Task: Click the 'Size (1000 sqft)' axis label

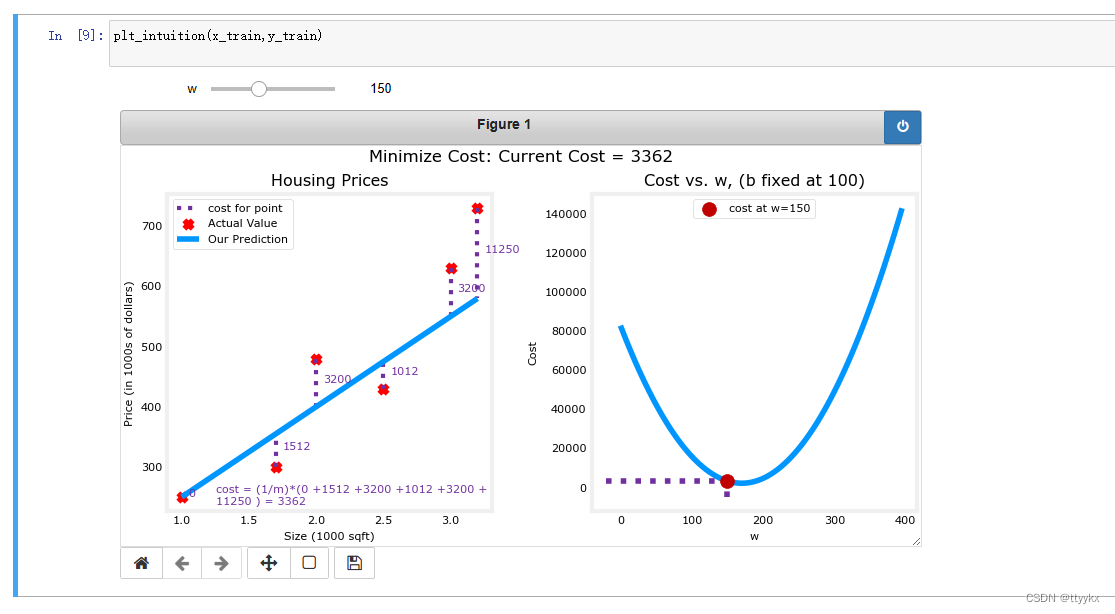Action: 329,536
